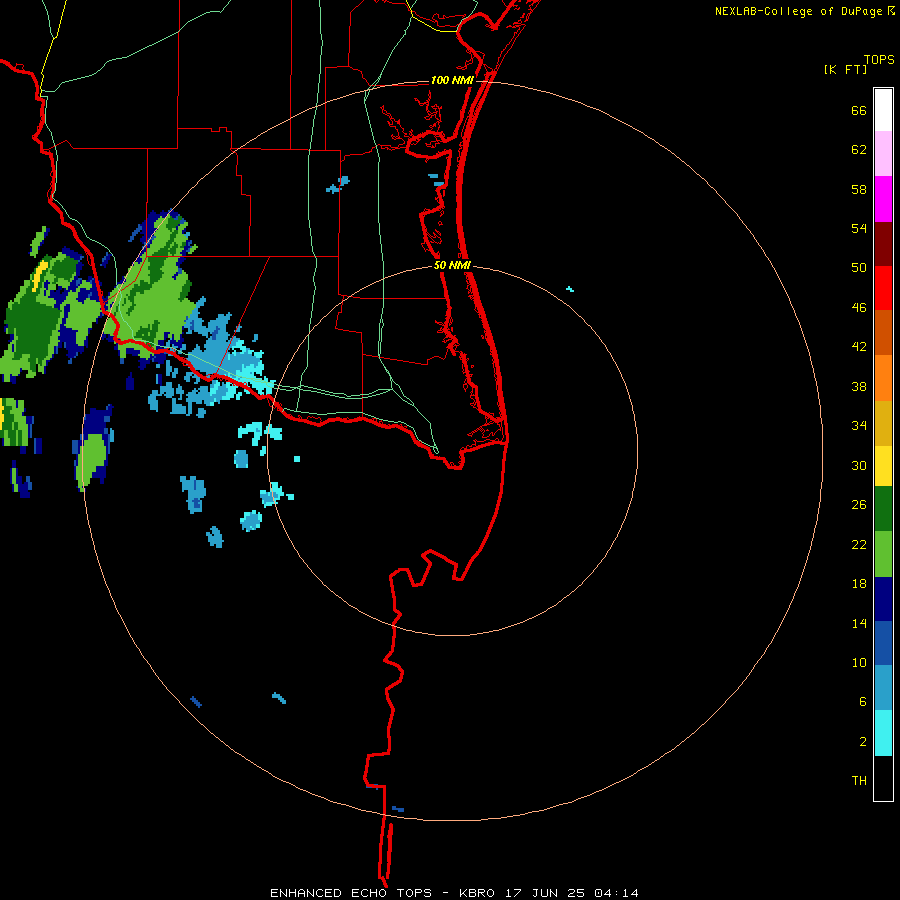Click the 26 legend value
Viewport: 900px width, 900px height.
[859, 505]
